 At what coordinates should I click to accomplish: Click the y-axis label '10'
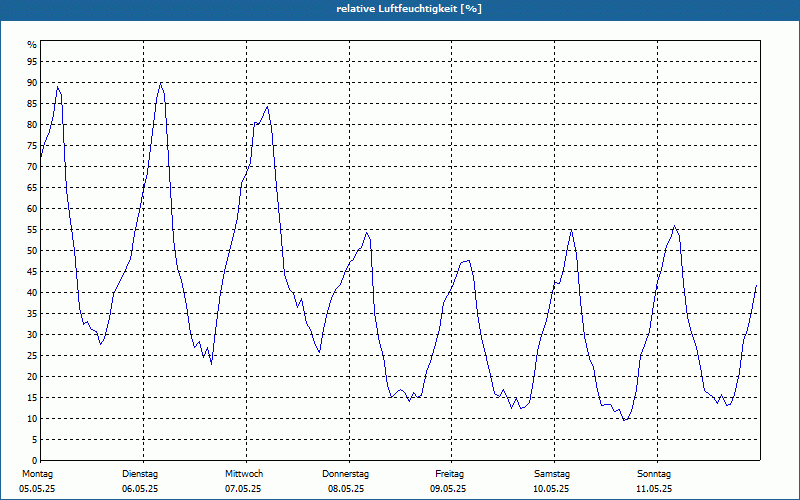(32, 418)
